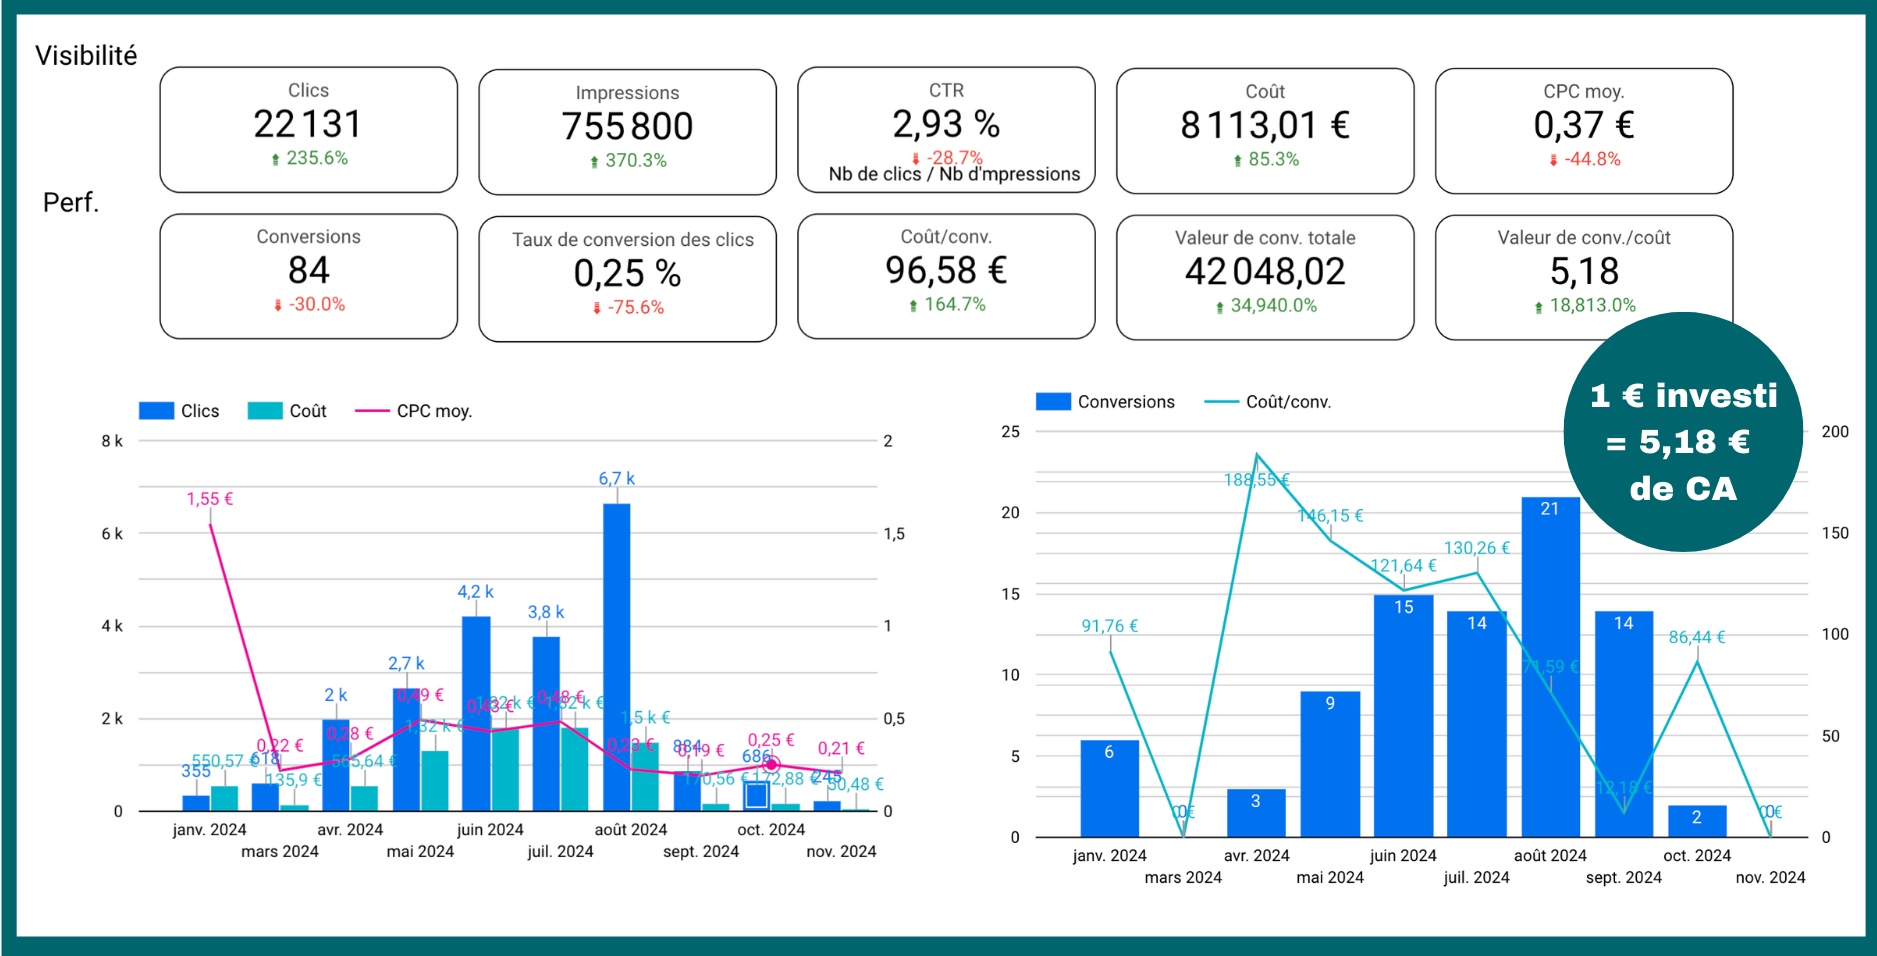1877x956 pixels.
Task: Click the Perf. section label
Action: coord(71,202)
